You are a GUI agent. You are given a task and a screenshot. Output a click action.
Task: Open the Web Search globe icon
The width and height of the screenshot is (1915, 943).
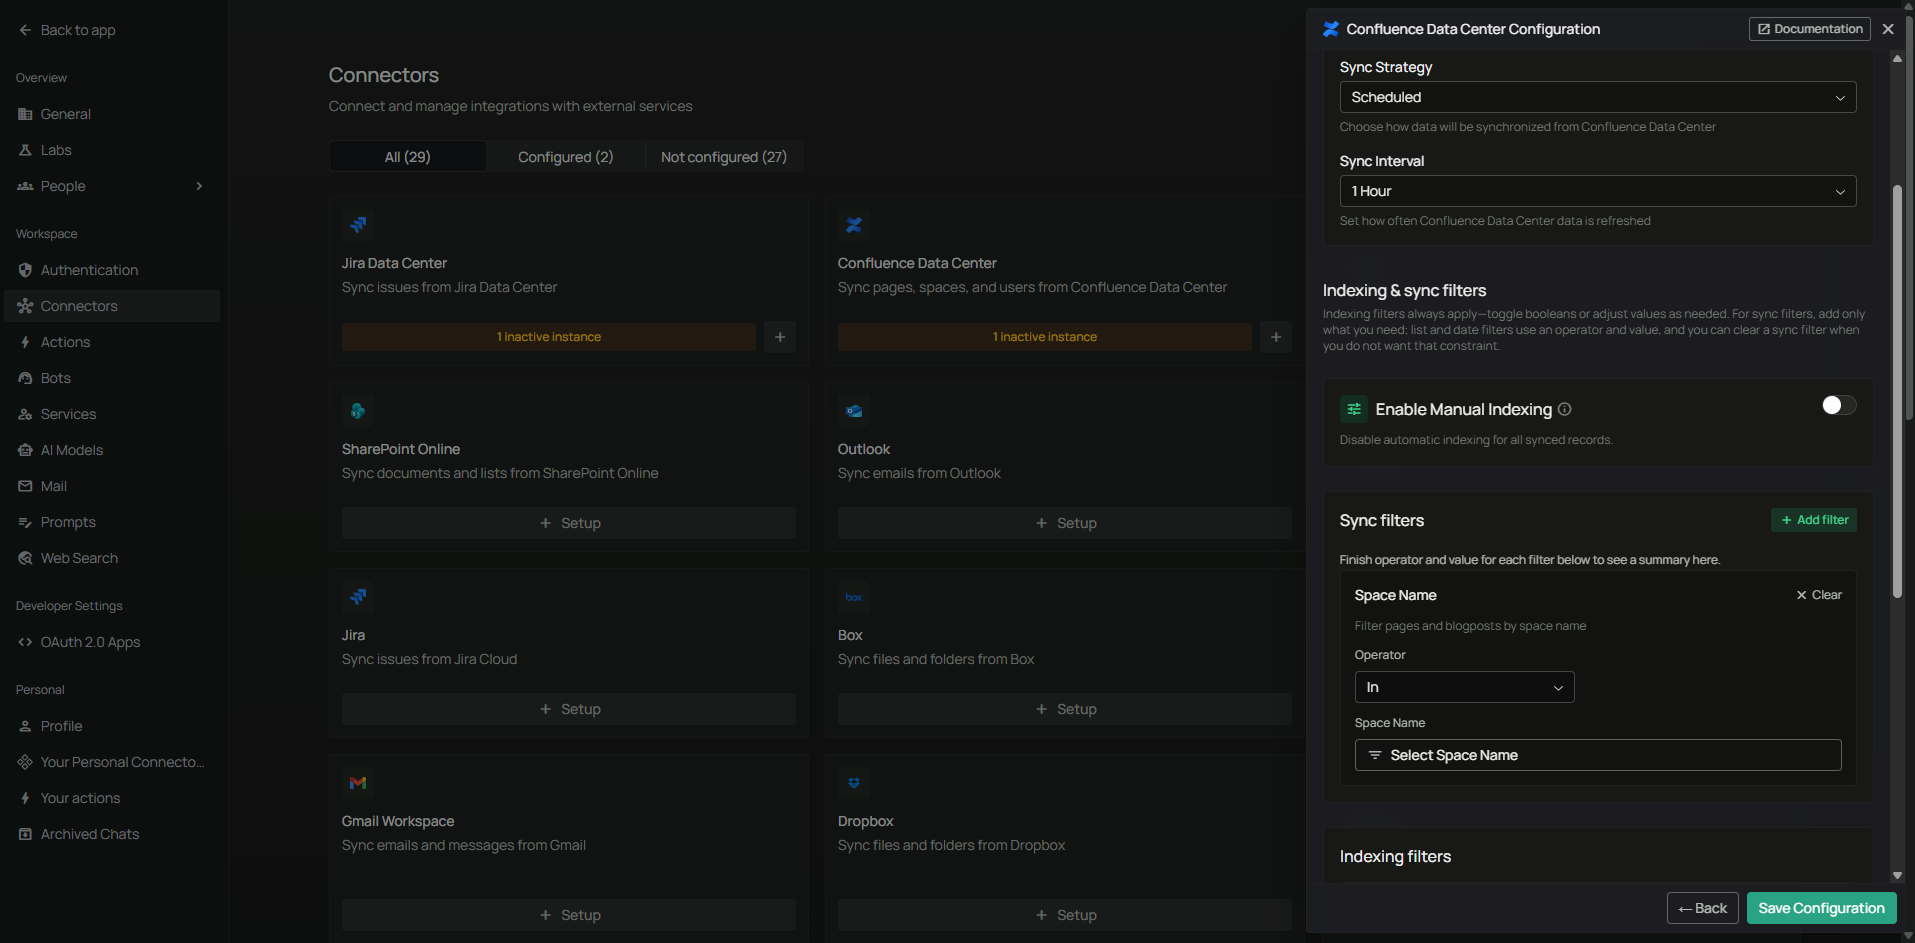[25, 558]
